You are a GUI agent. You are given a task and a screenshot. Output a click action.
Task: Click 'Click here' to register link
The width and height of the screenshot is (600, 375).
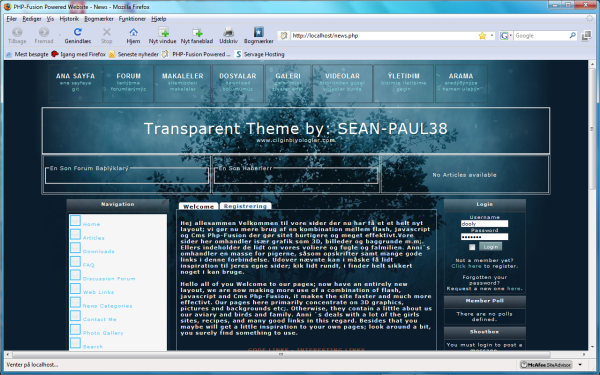click(466, 266)
